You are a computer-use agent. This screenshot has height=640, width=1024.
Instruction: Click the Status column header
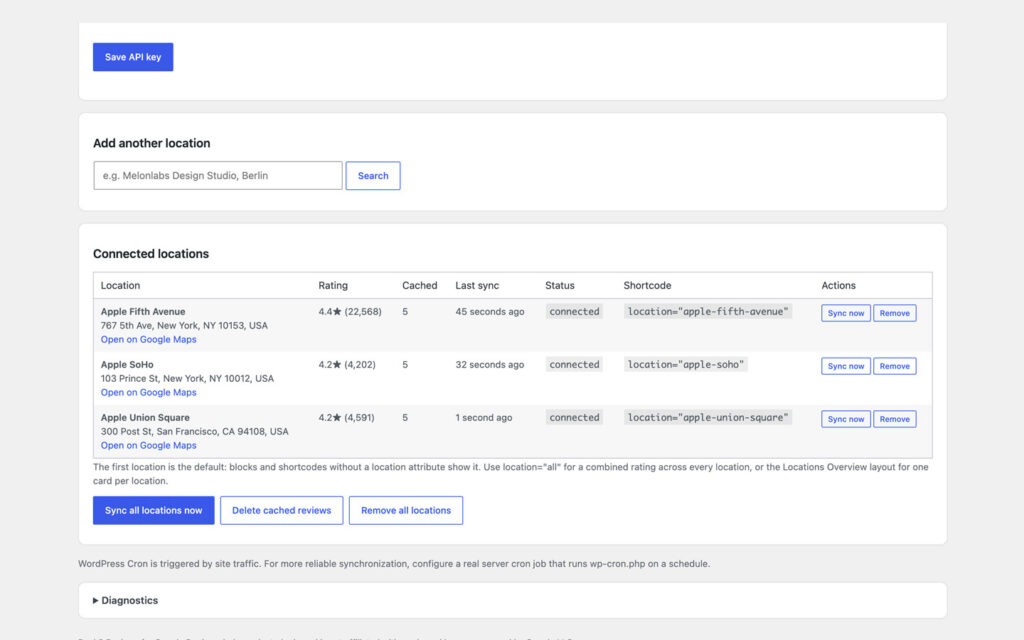(x=560, y=285)
